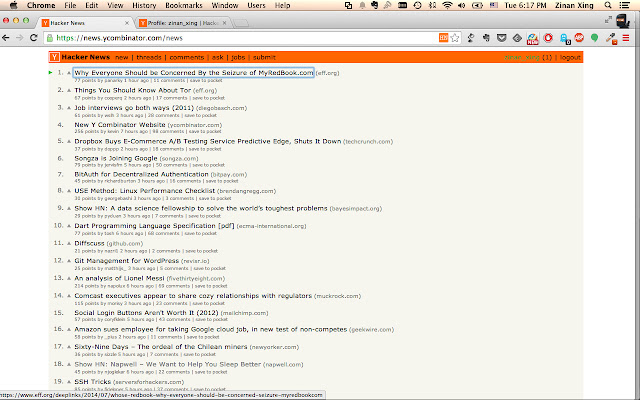The height and width of the screenshot is (400, 640).
Task: Open the Window menu
Action: (x=225, y=5)
